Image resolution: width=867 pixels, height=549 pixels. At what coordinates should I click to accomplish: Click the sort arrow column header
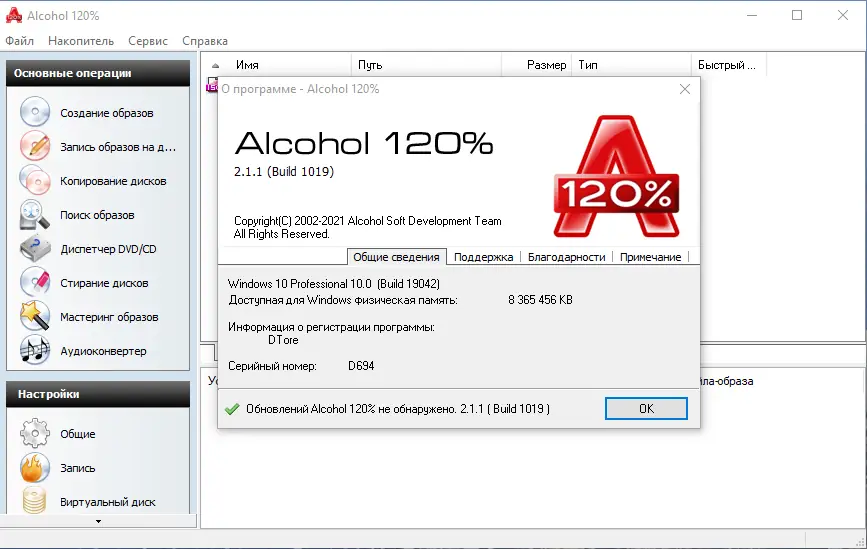coord(216,65)
